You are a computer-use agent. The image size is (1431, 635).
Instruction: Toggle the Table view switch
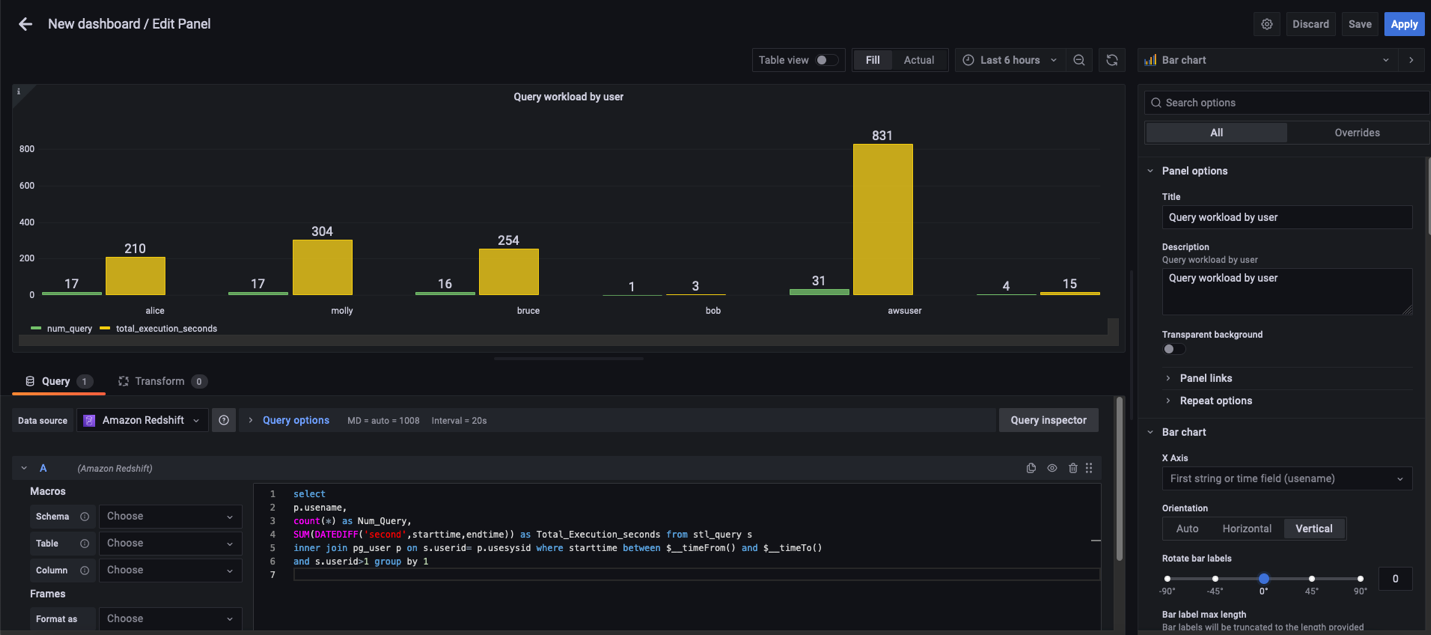(x=826, y=60)
